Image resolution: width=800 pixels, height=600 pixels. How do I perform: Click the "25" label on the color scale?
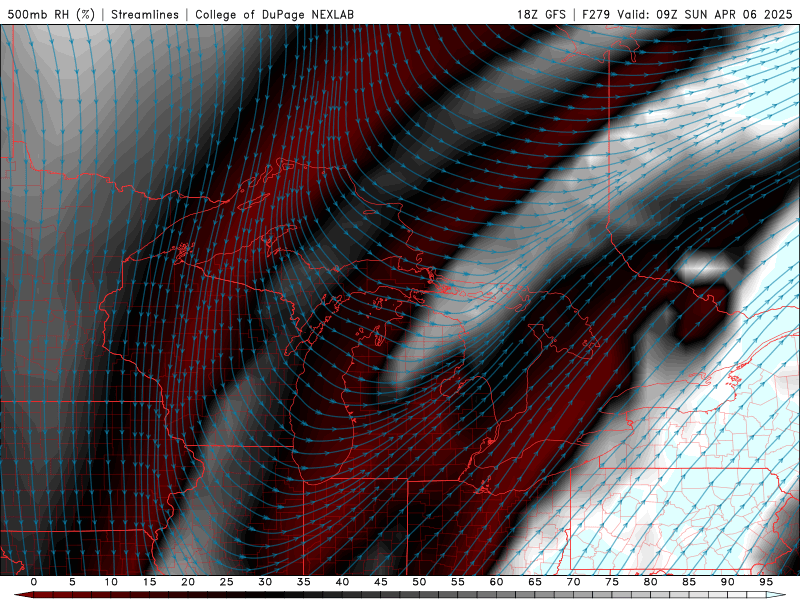coord(227,582)
